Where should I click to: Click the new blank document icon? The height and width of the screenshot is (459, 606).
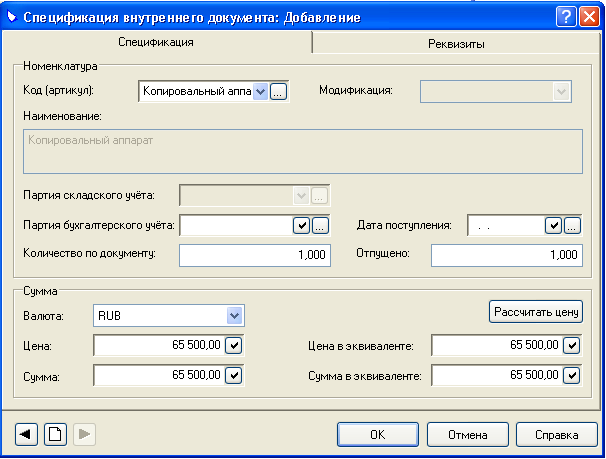click(x=55, y=434)
